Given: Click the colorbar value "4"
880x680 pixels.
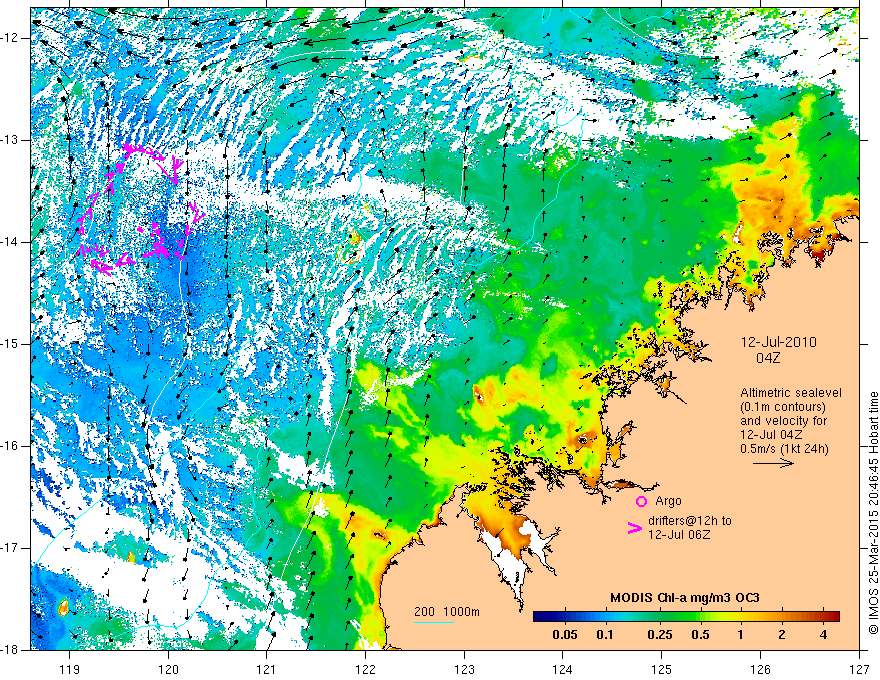Looking at the screenshot, I should [x=823, y=635].
